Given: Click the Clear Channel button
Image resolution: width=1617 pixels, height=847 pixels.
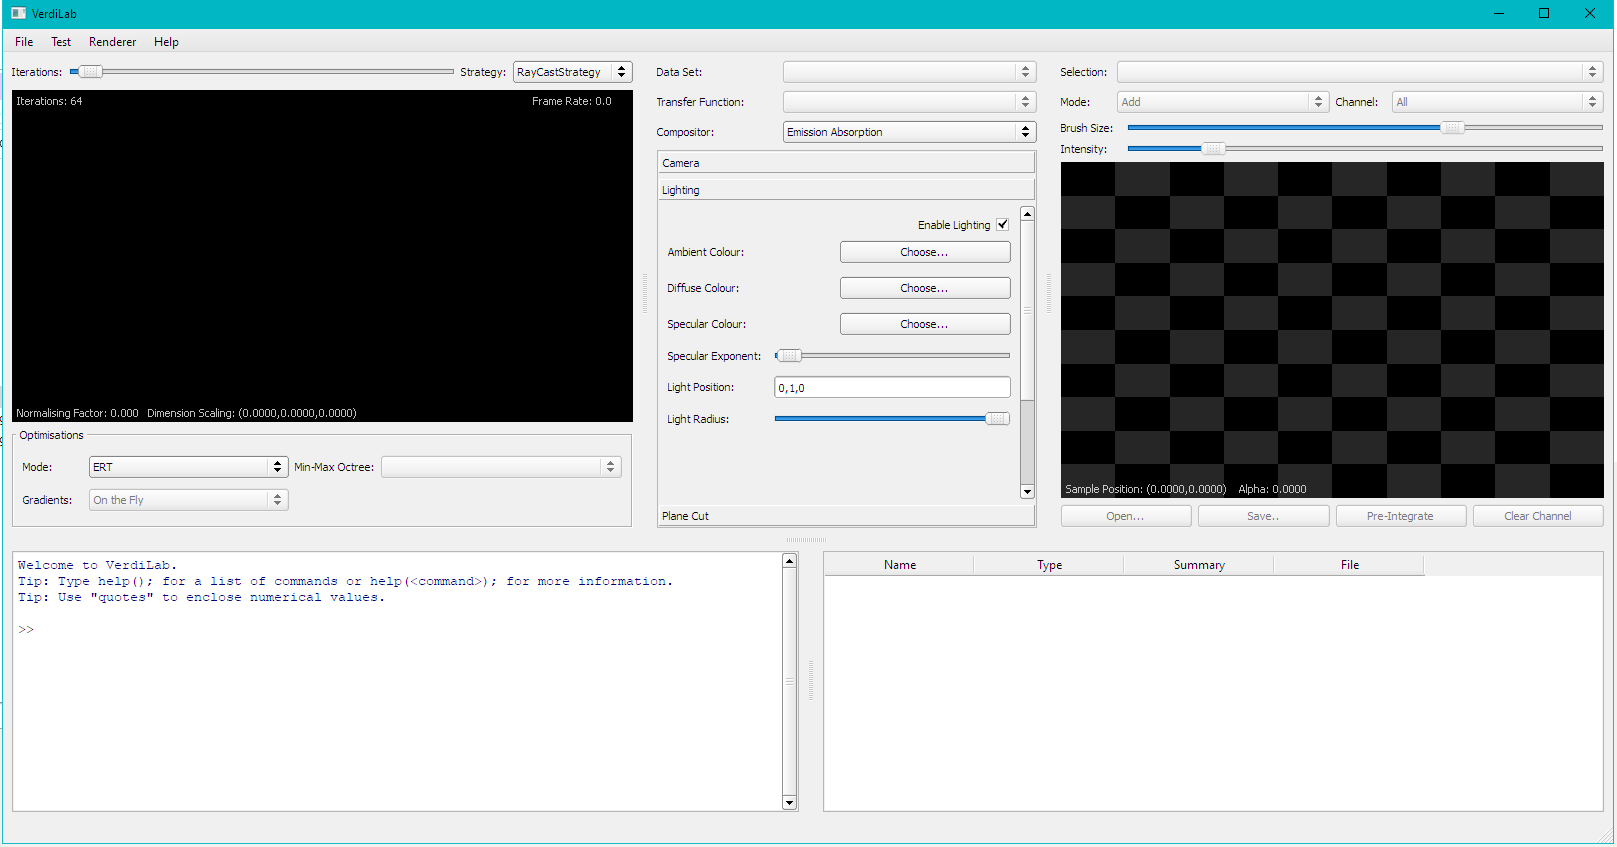Looking at the screenshot, I should [x=1538, y=516].
